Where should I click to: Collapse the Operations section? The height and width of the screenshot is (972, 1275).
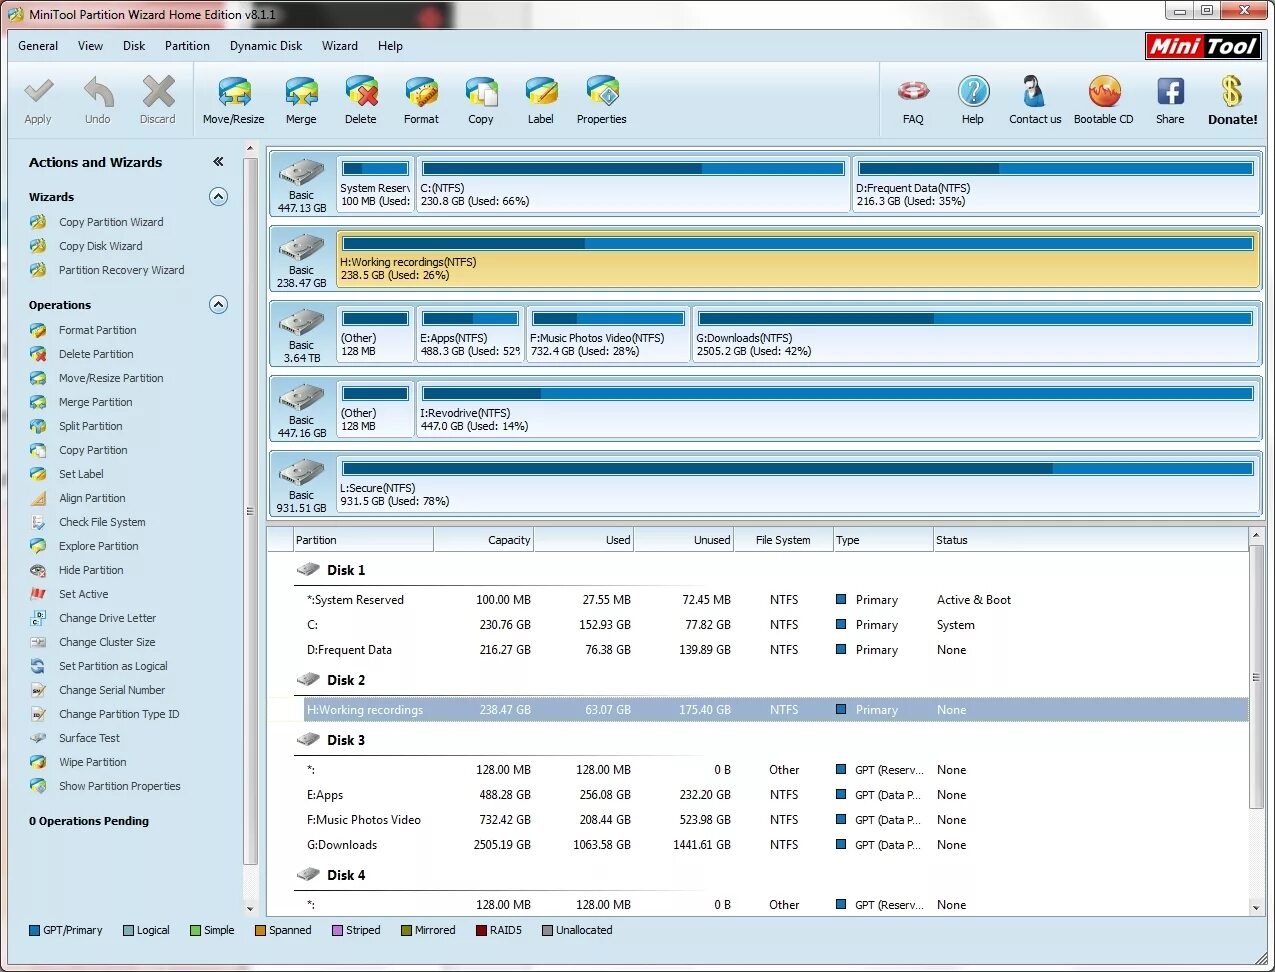tap(218, 305)
